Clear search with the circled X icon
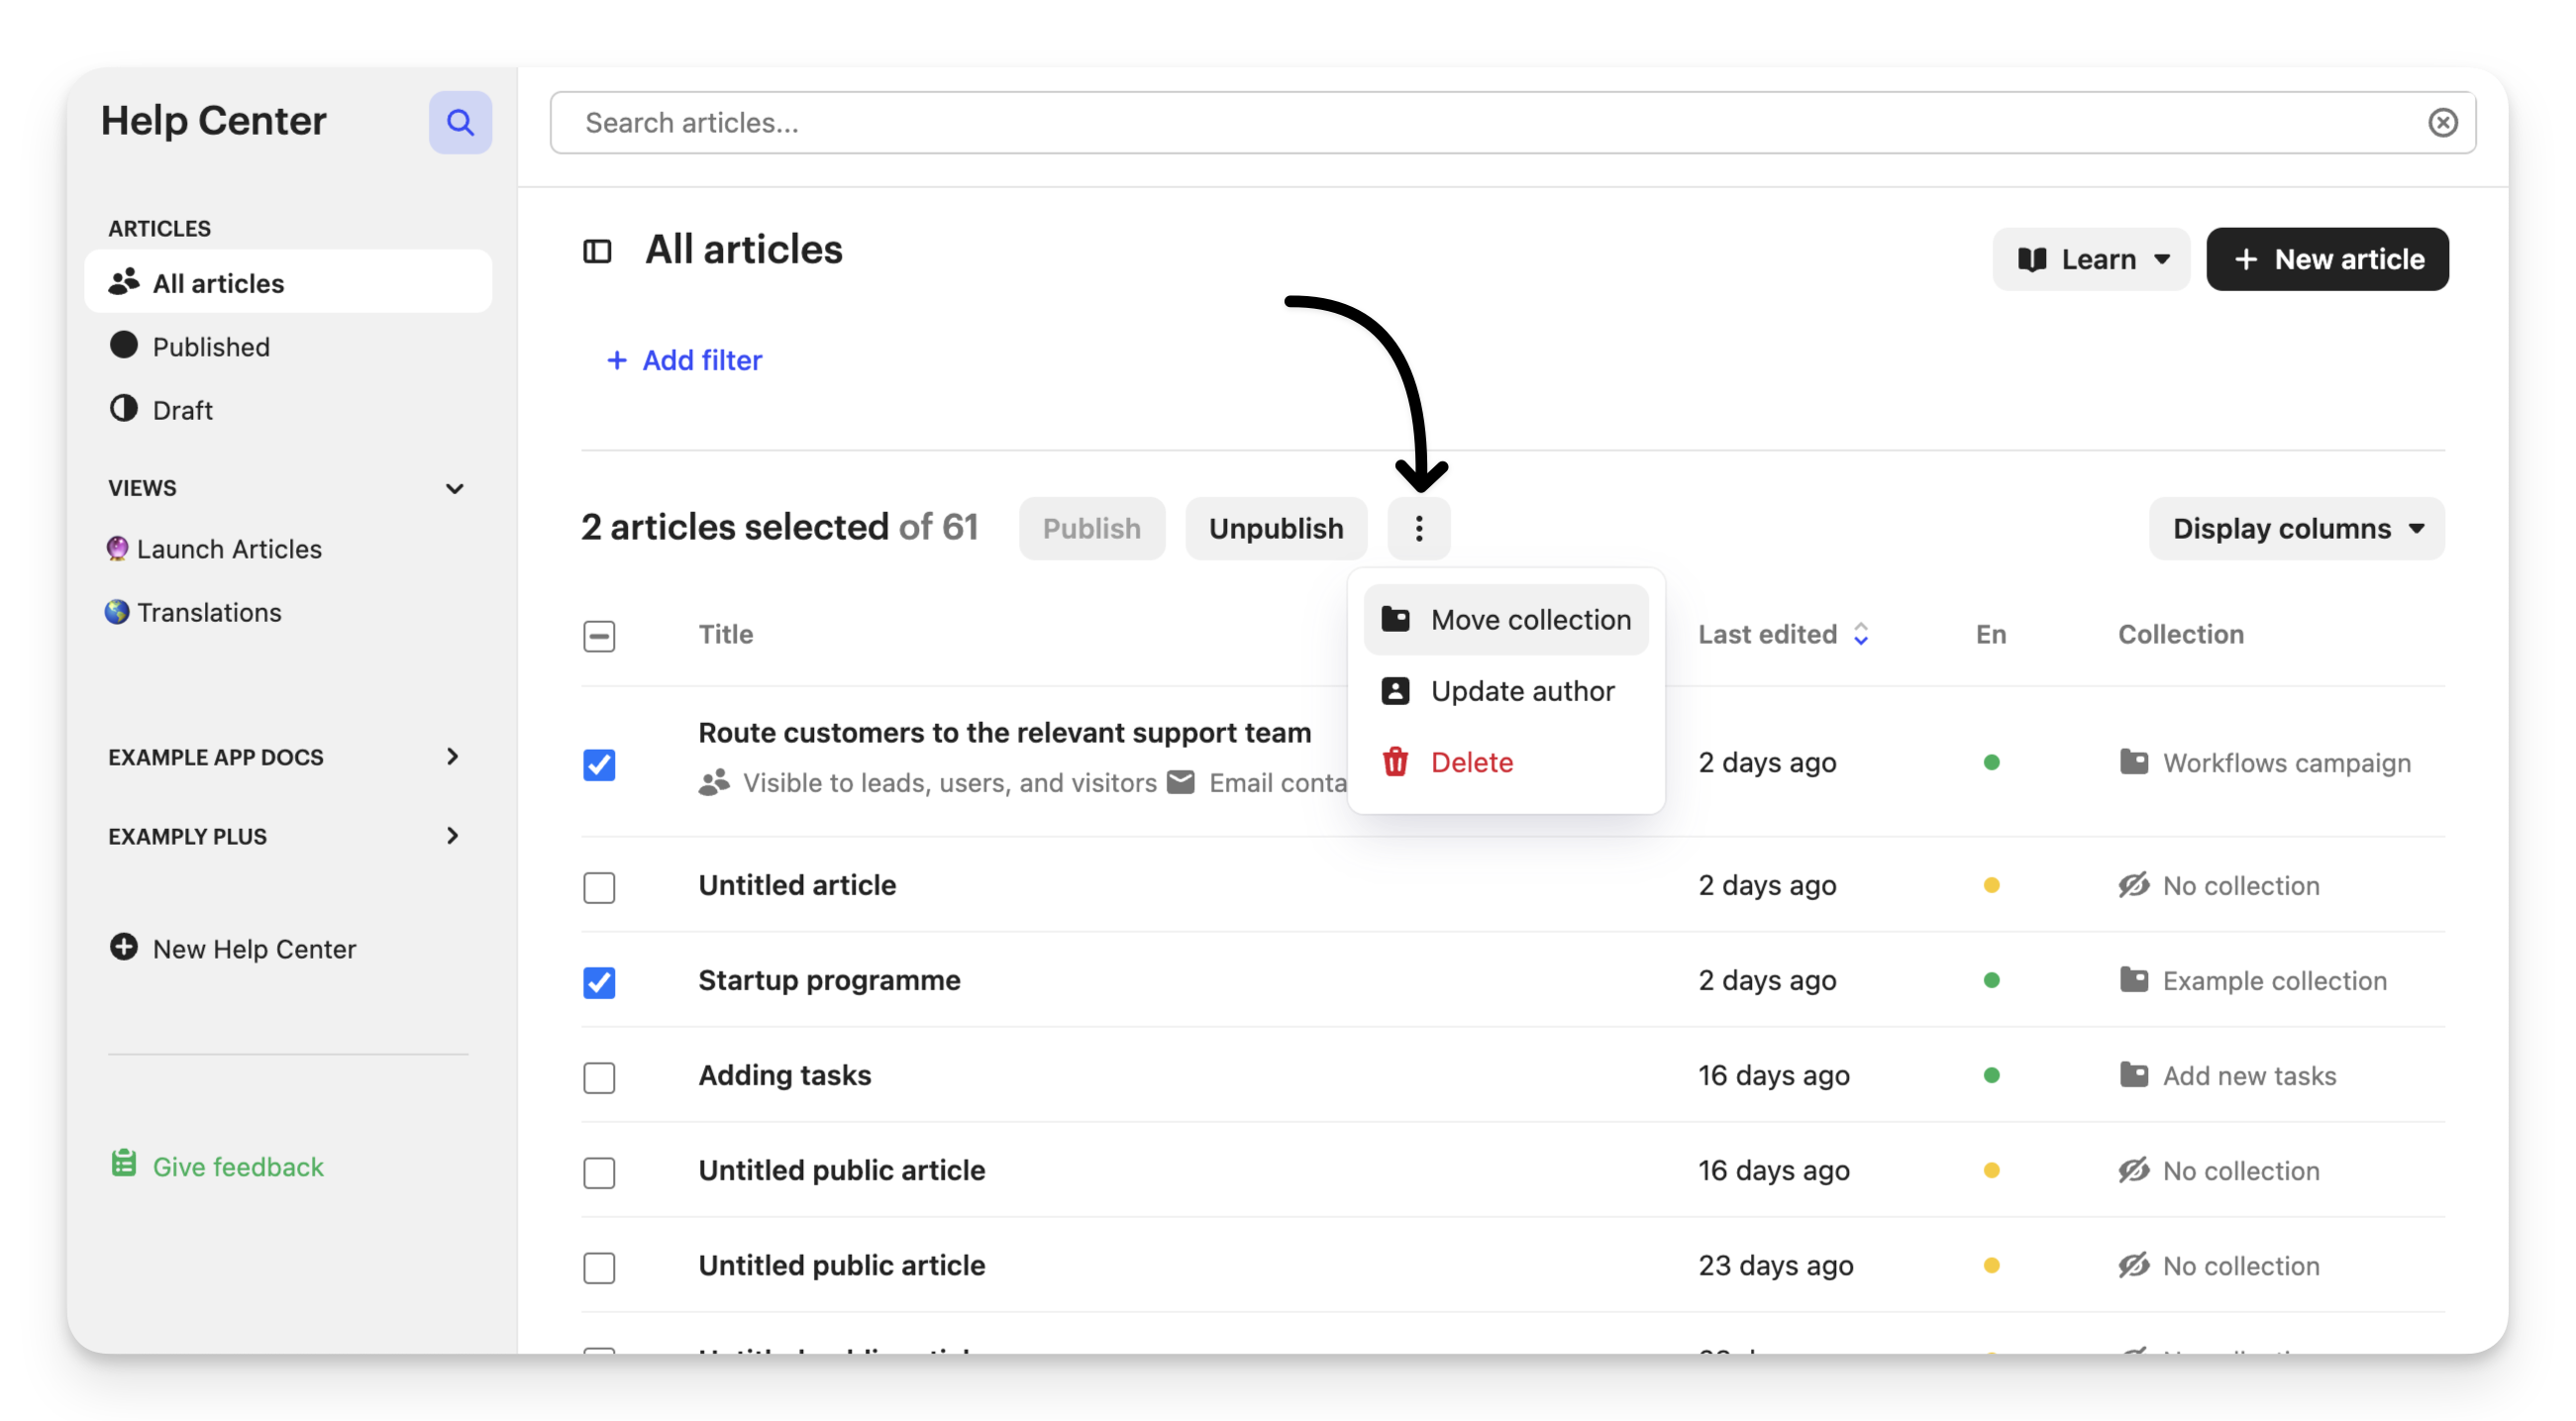Screen dimensions: 2576x1421 [x=2442, y=122]
